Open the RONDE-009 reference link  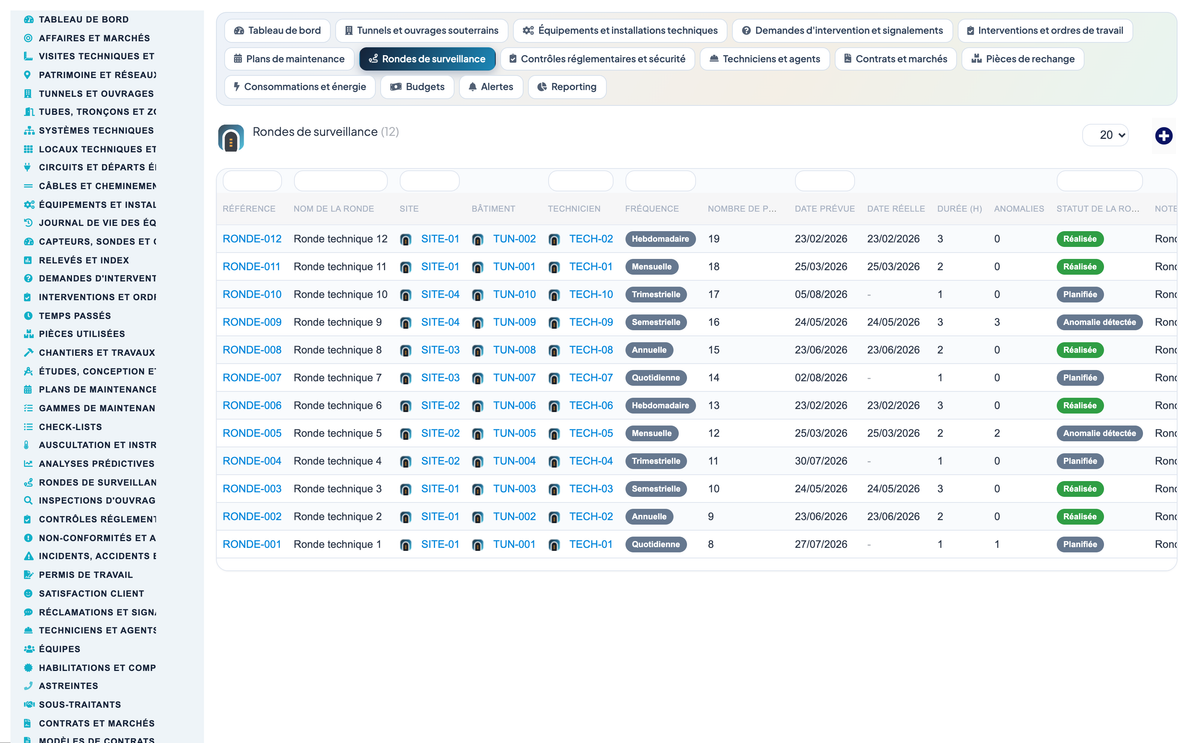[x=252, y=322]
